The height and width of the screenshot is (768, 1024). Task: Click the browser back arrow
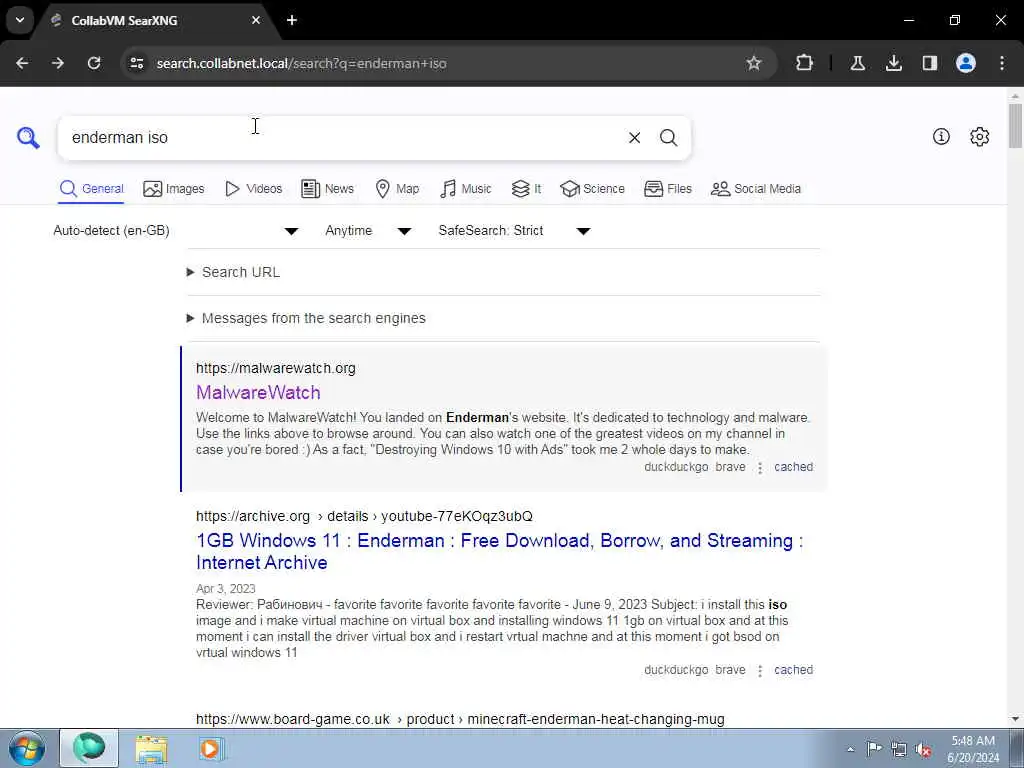coord(22,63)
